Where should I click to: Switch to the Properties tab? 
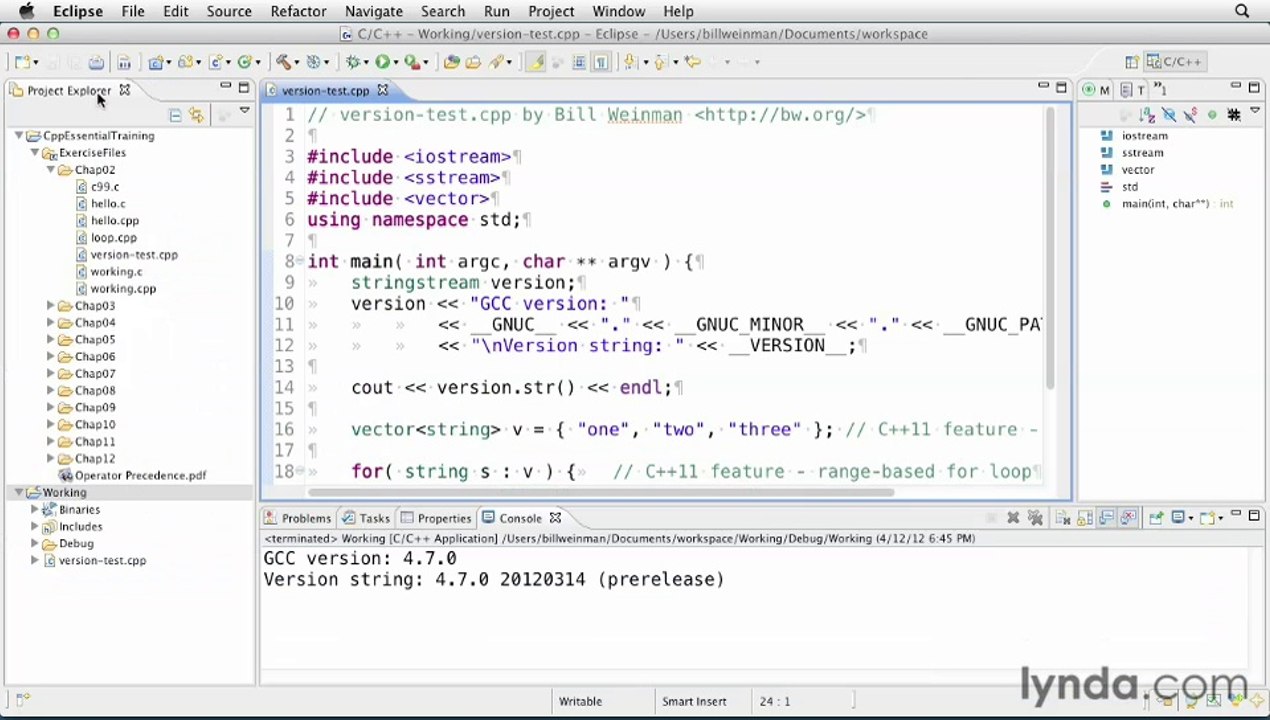click(436, 518)
